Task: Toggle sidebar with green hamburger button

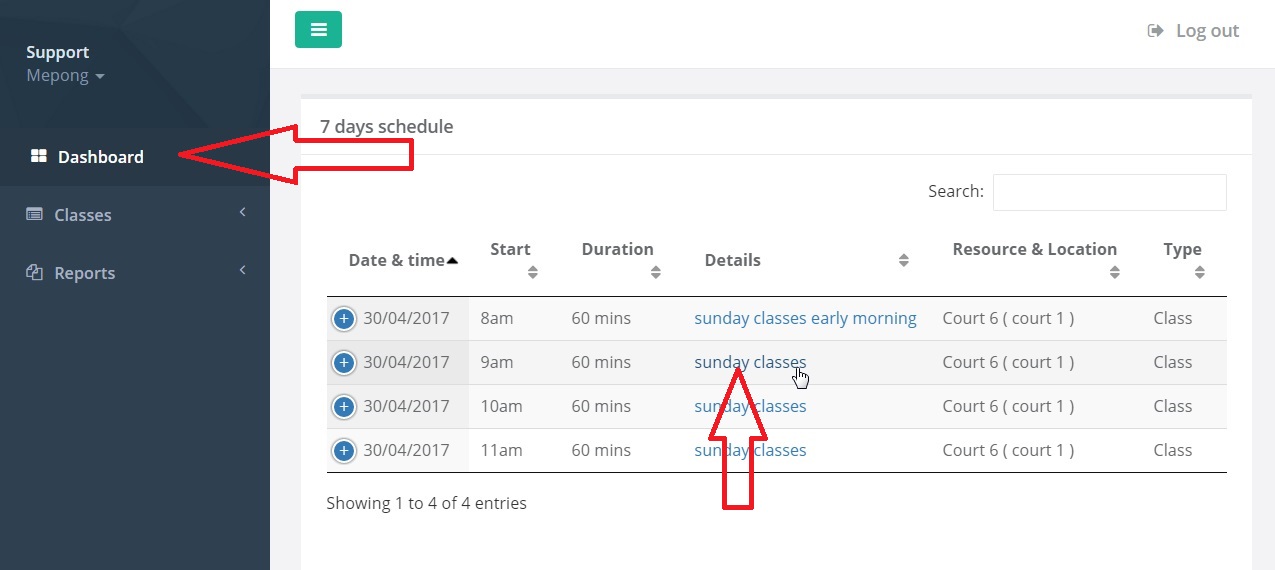Action: pyautogui.click(x=318, y=30)
